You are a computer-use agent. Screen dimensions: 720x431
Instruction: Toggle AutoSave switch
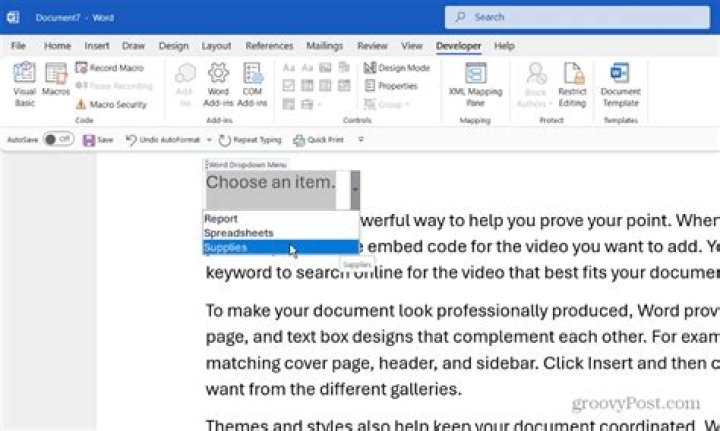(x=58, y=139)
